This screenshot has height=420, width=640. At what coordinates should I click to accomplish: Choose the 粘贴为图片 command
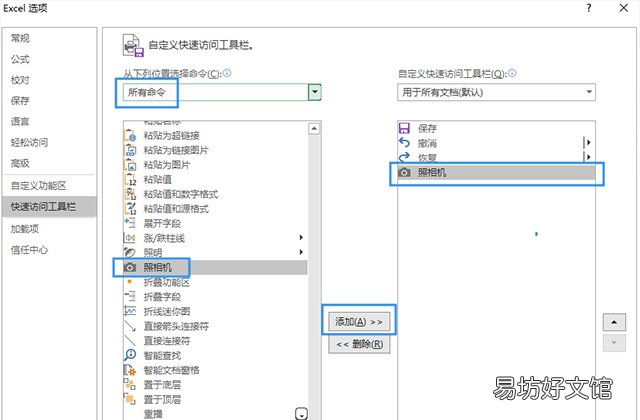(215, 165)
